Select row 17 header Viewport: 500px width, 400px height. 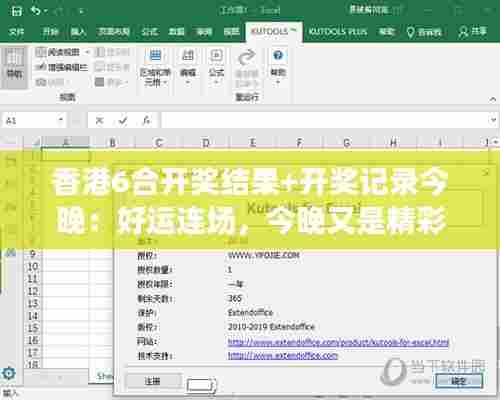33,353
